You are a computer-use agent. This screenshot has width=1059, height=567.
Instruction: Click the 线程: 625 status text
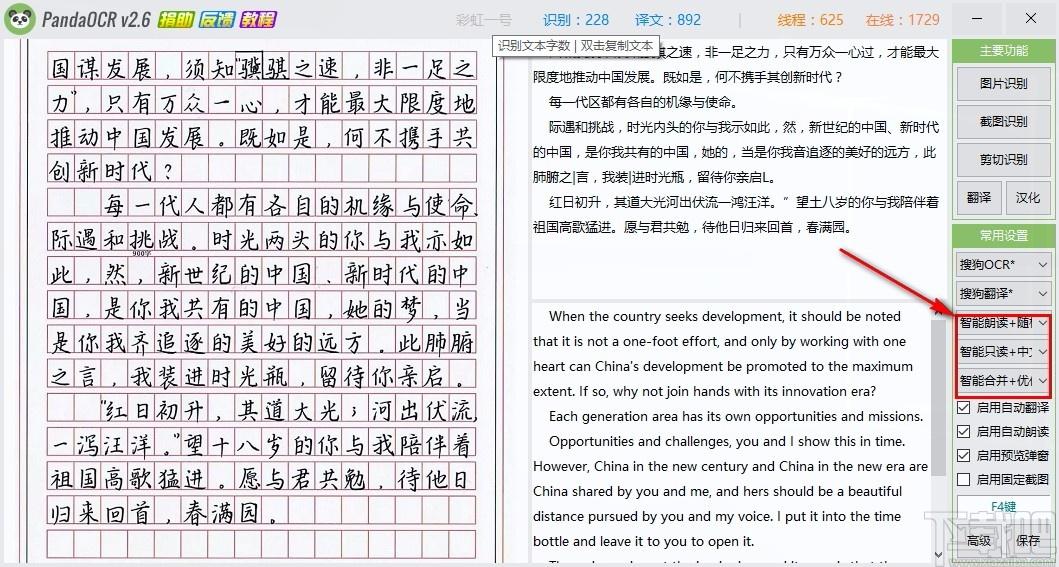[810, 20]
